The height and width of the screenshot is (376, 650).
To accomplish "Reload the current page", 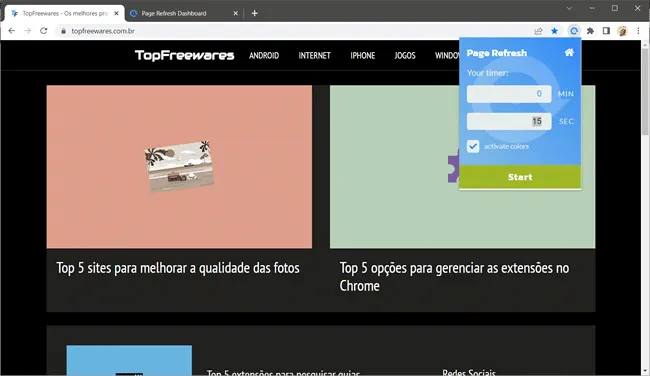I will (x=44, y=31).
